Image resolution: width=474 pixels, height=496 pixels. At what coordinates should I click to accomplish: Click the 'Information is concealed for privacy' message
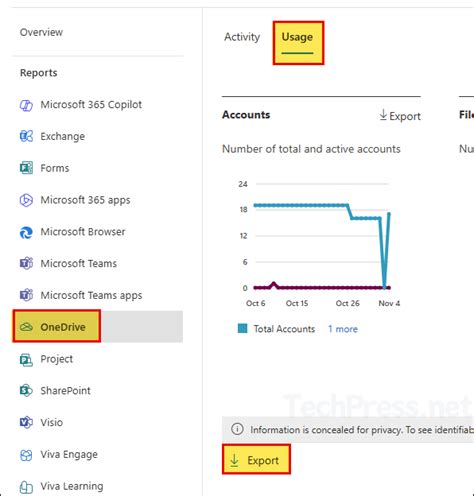point(362,430)
